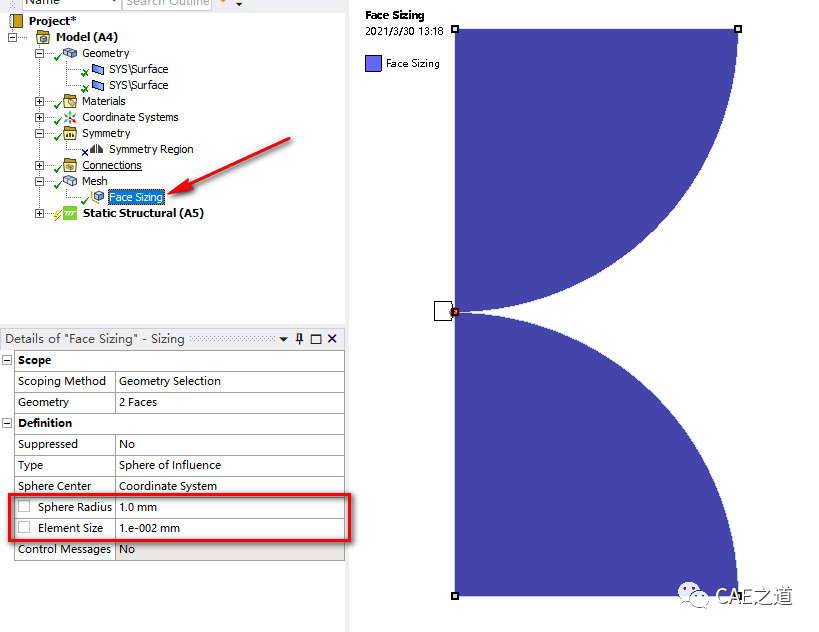
Task: Click the Sphere Center value Coordinate System
Action: coord(230,486)
